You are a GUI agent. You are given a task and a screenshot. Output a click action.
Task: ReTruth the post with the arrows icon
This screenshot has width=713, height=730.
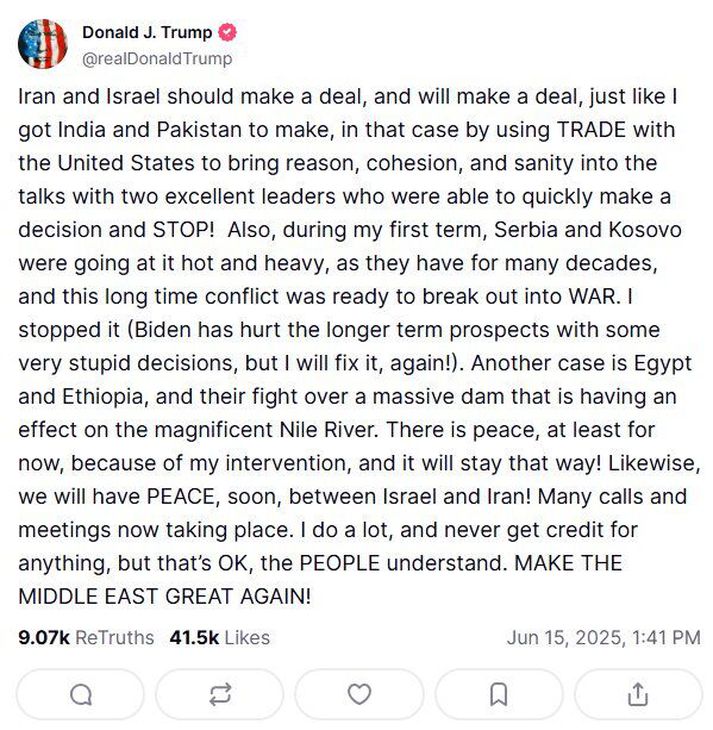pyautogui.click(x=221, y=694)
